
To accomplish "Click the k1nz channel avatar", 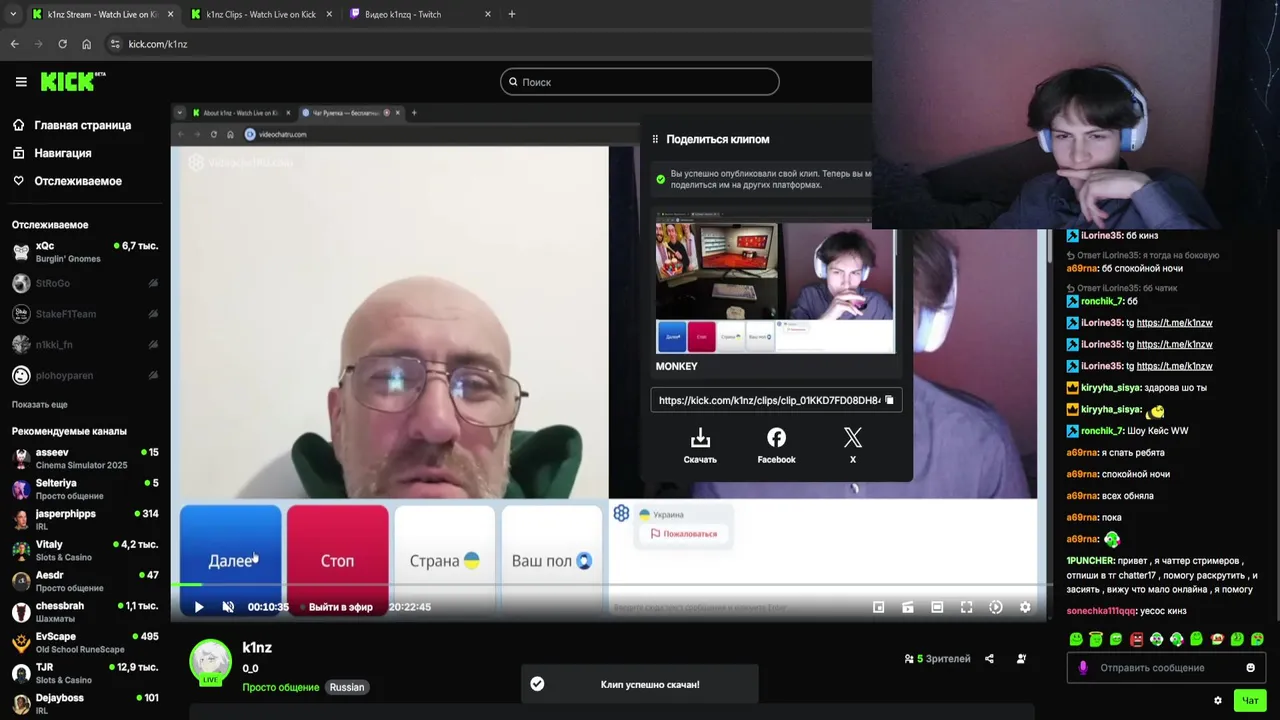I will [210, 662].
